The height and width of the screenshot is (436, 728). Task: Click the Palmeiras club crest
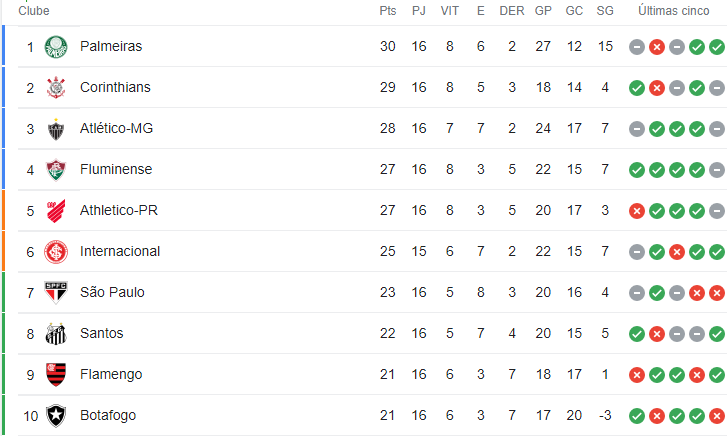pyautogui.click(x=56, y=47)
